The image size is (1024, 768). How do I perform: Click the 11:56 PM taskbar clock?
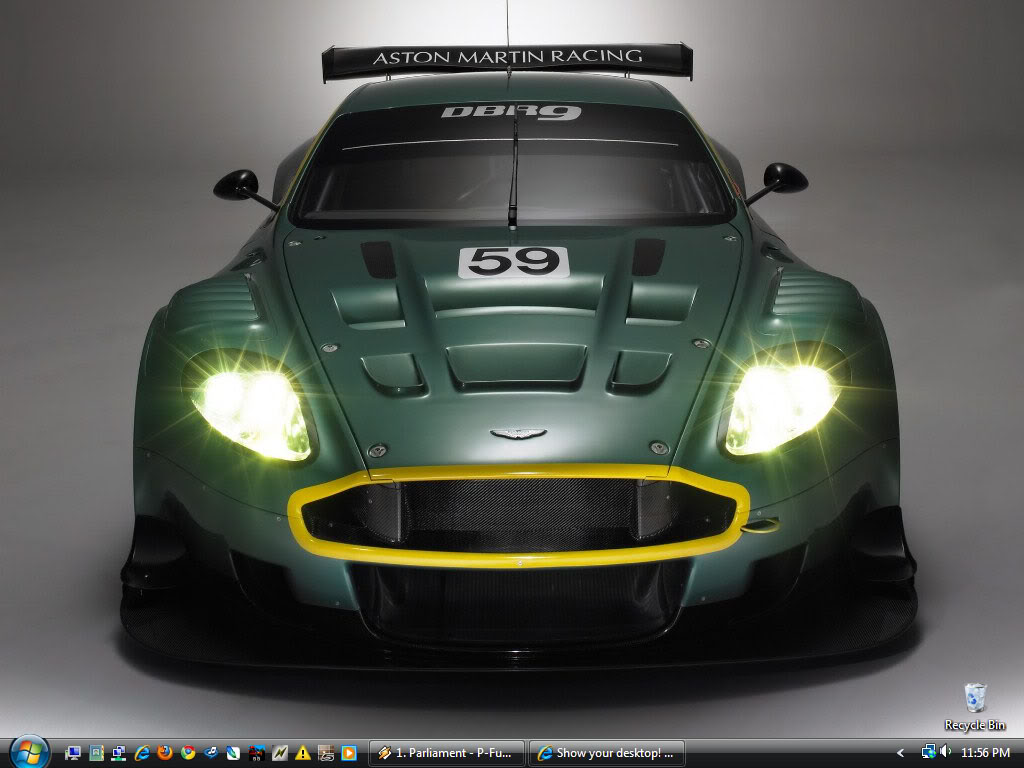(985, 753)
